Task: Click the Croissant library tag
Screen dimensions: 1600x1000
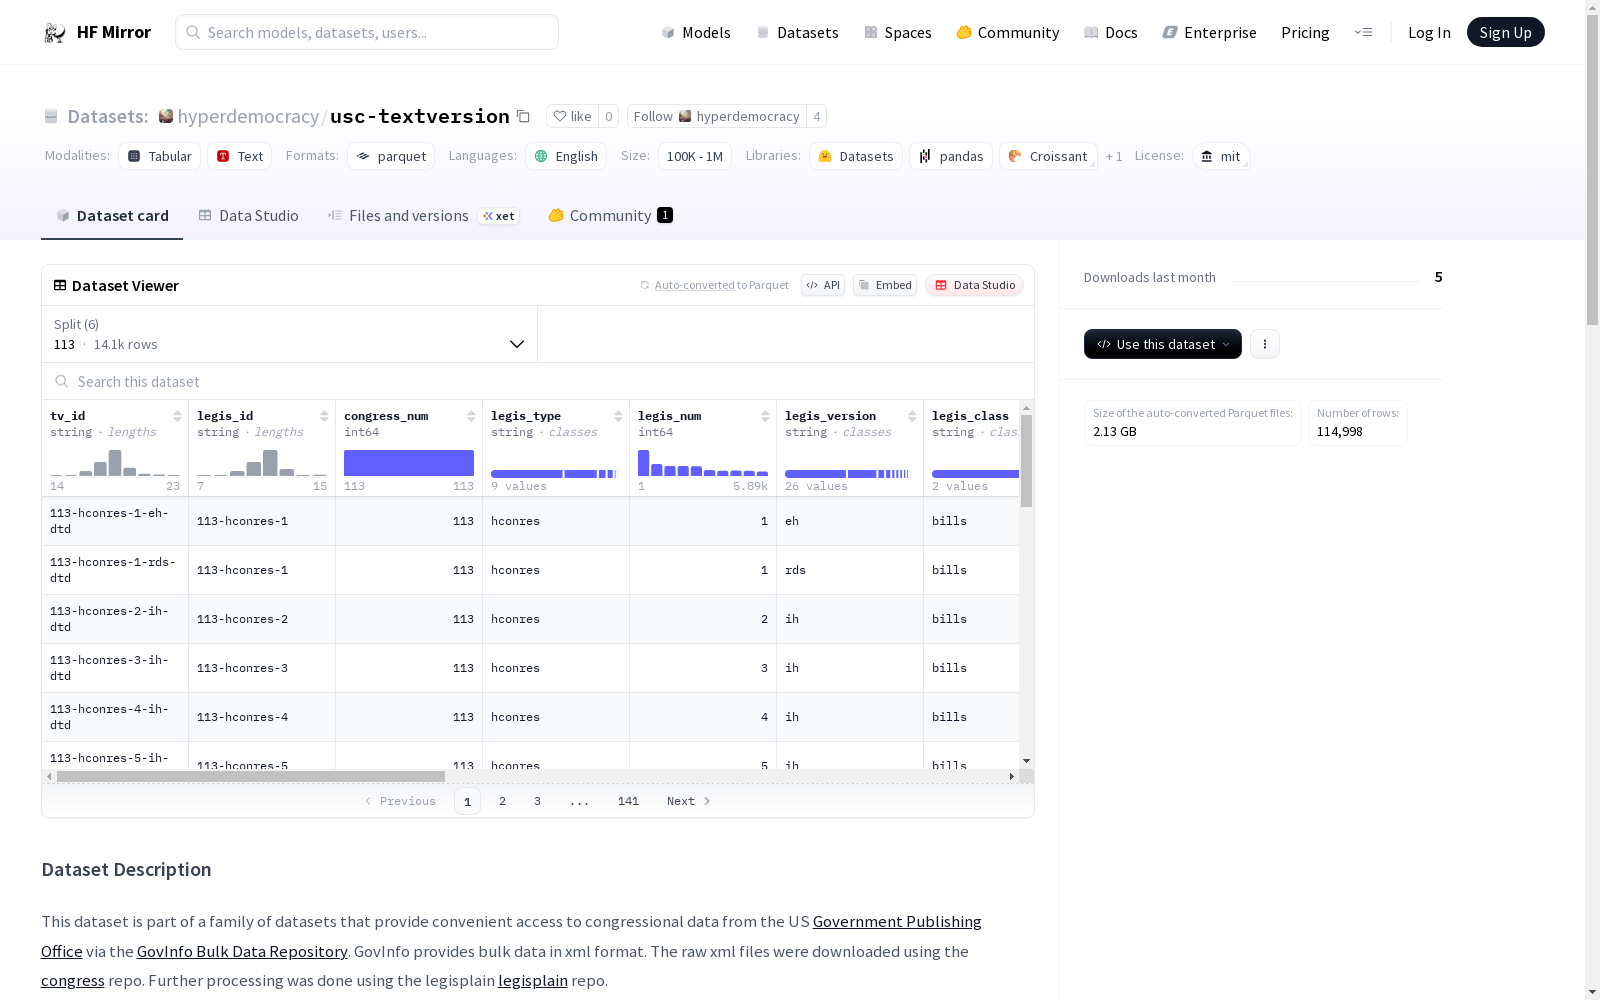Action: coord(1048,156)
